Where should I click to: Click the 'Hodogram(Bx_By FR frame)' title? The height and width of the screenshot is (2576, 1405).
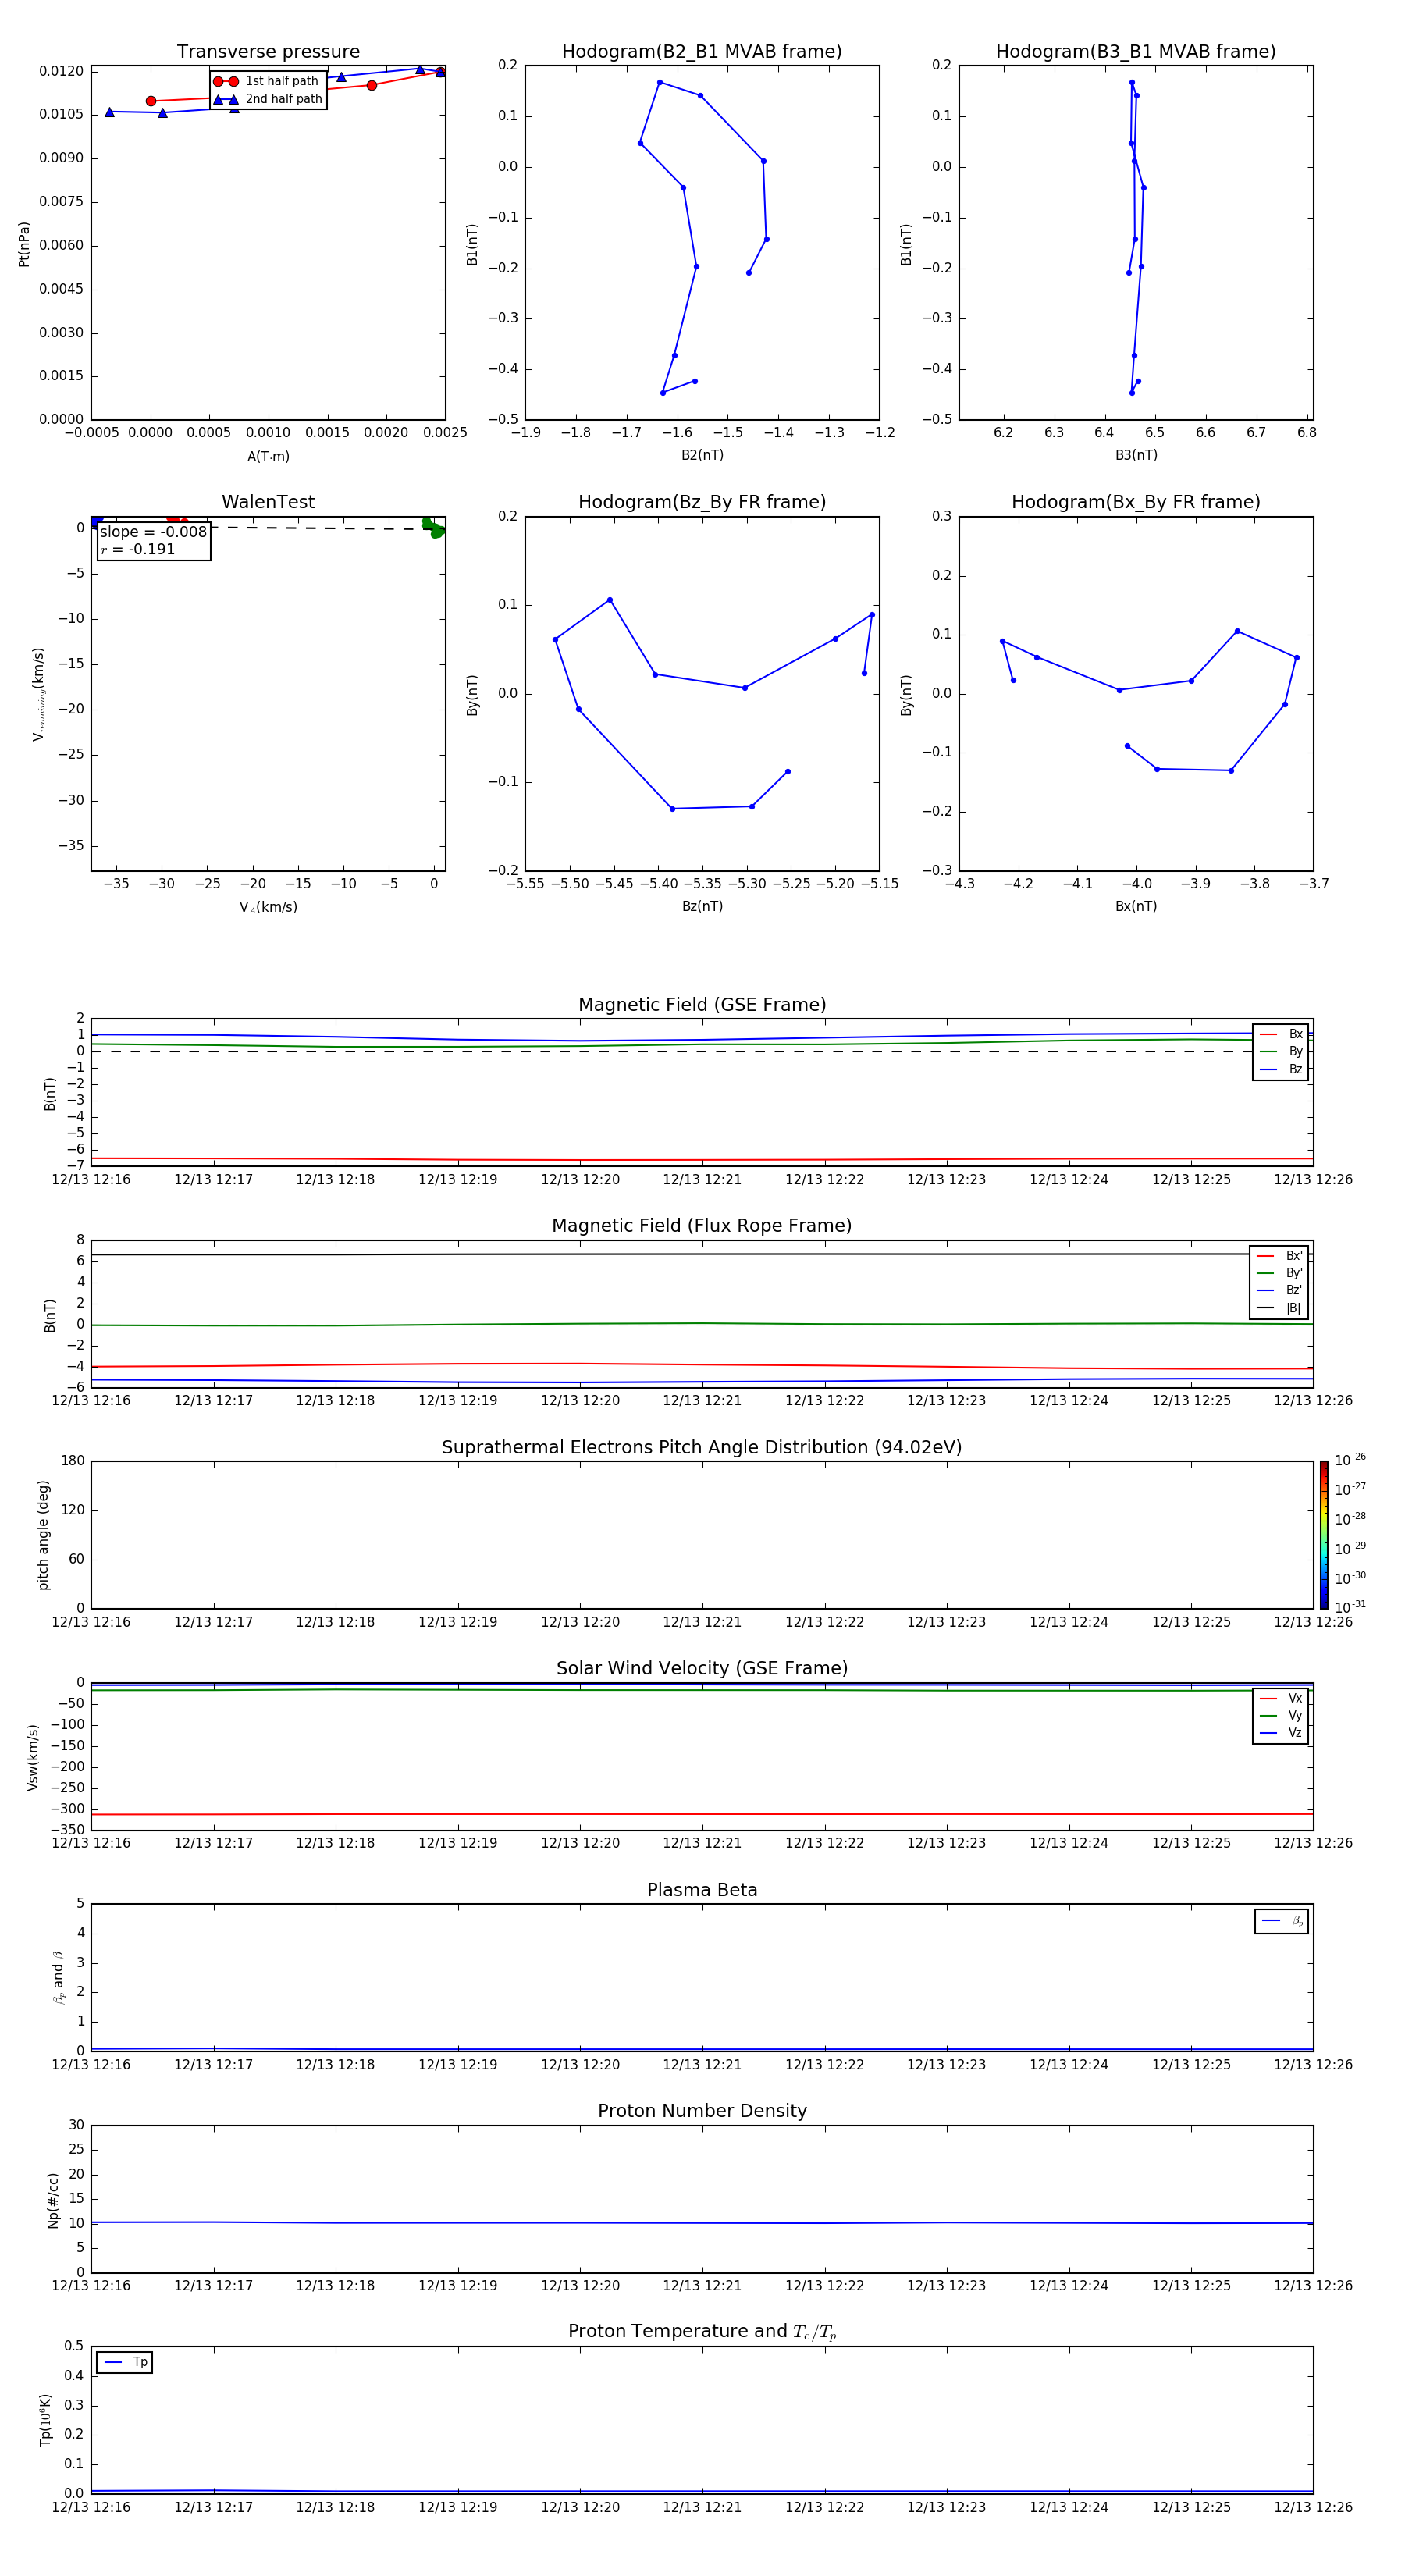coord(1136,502)
